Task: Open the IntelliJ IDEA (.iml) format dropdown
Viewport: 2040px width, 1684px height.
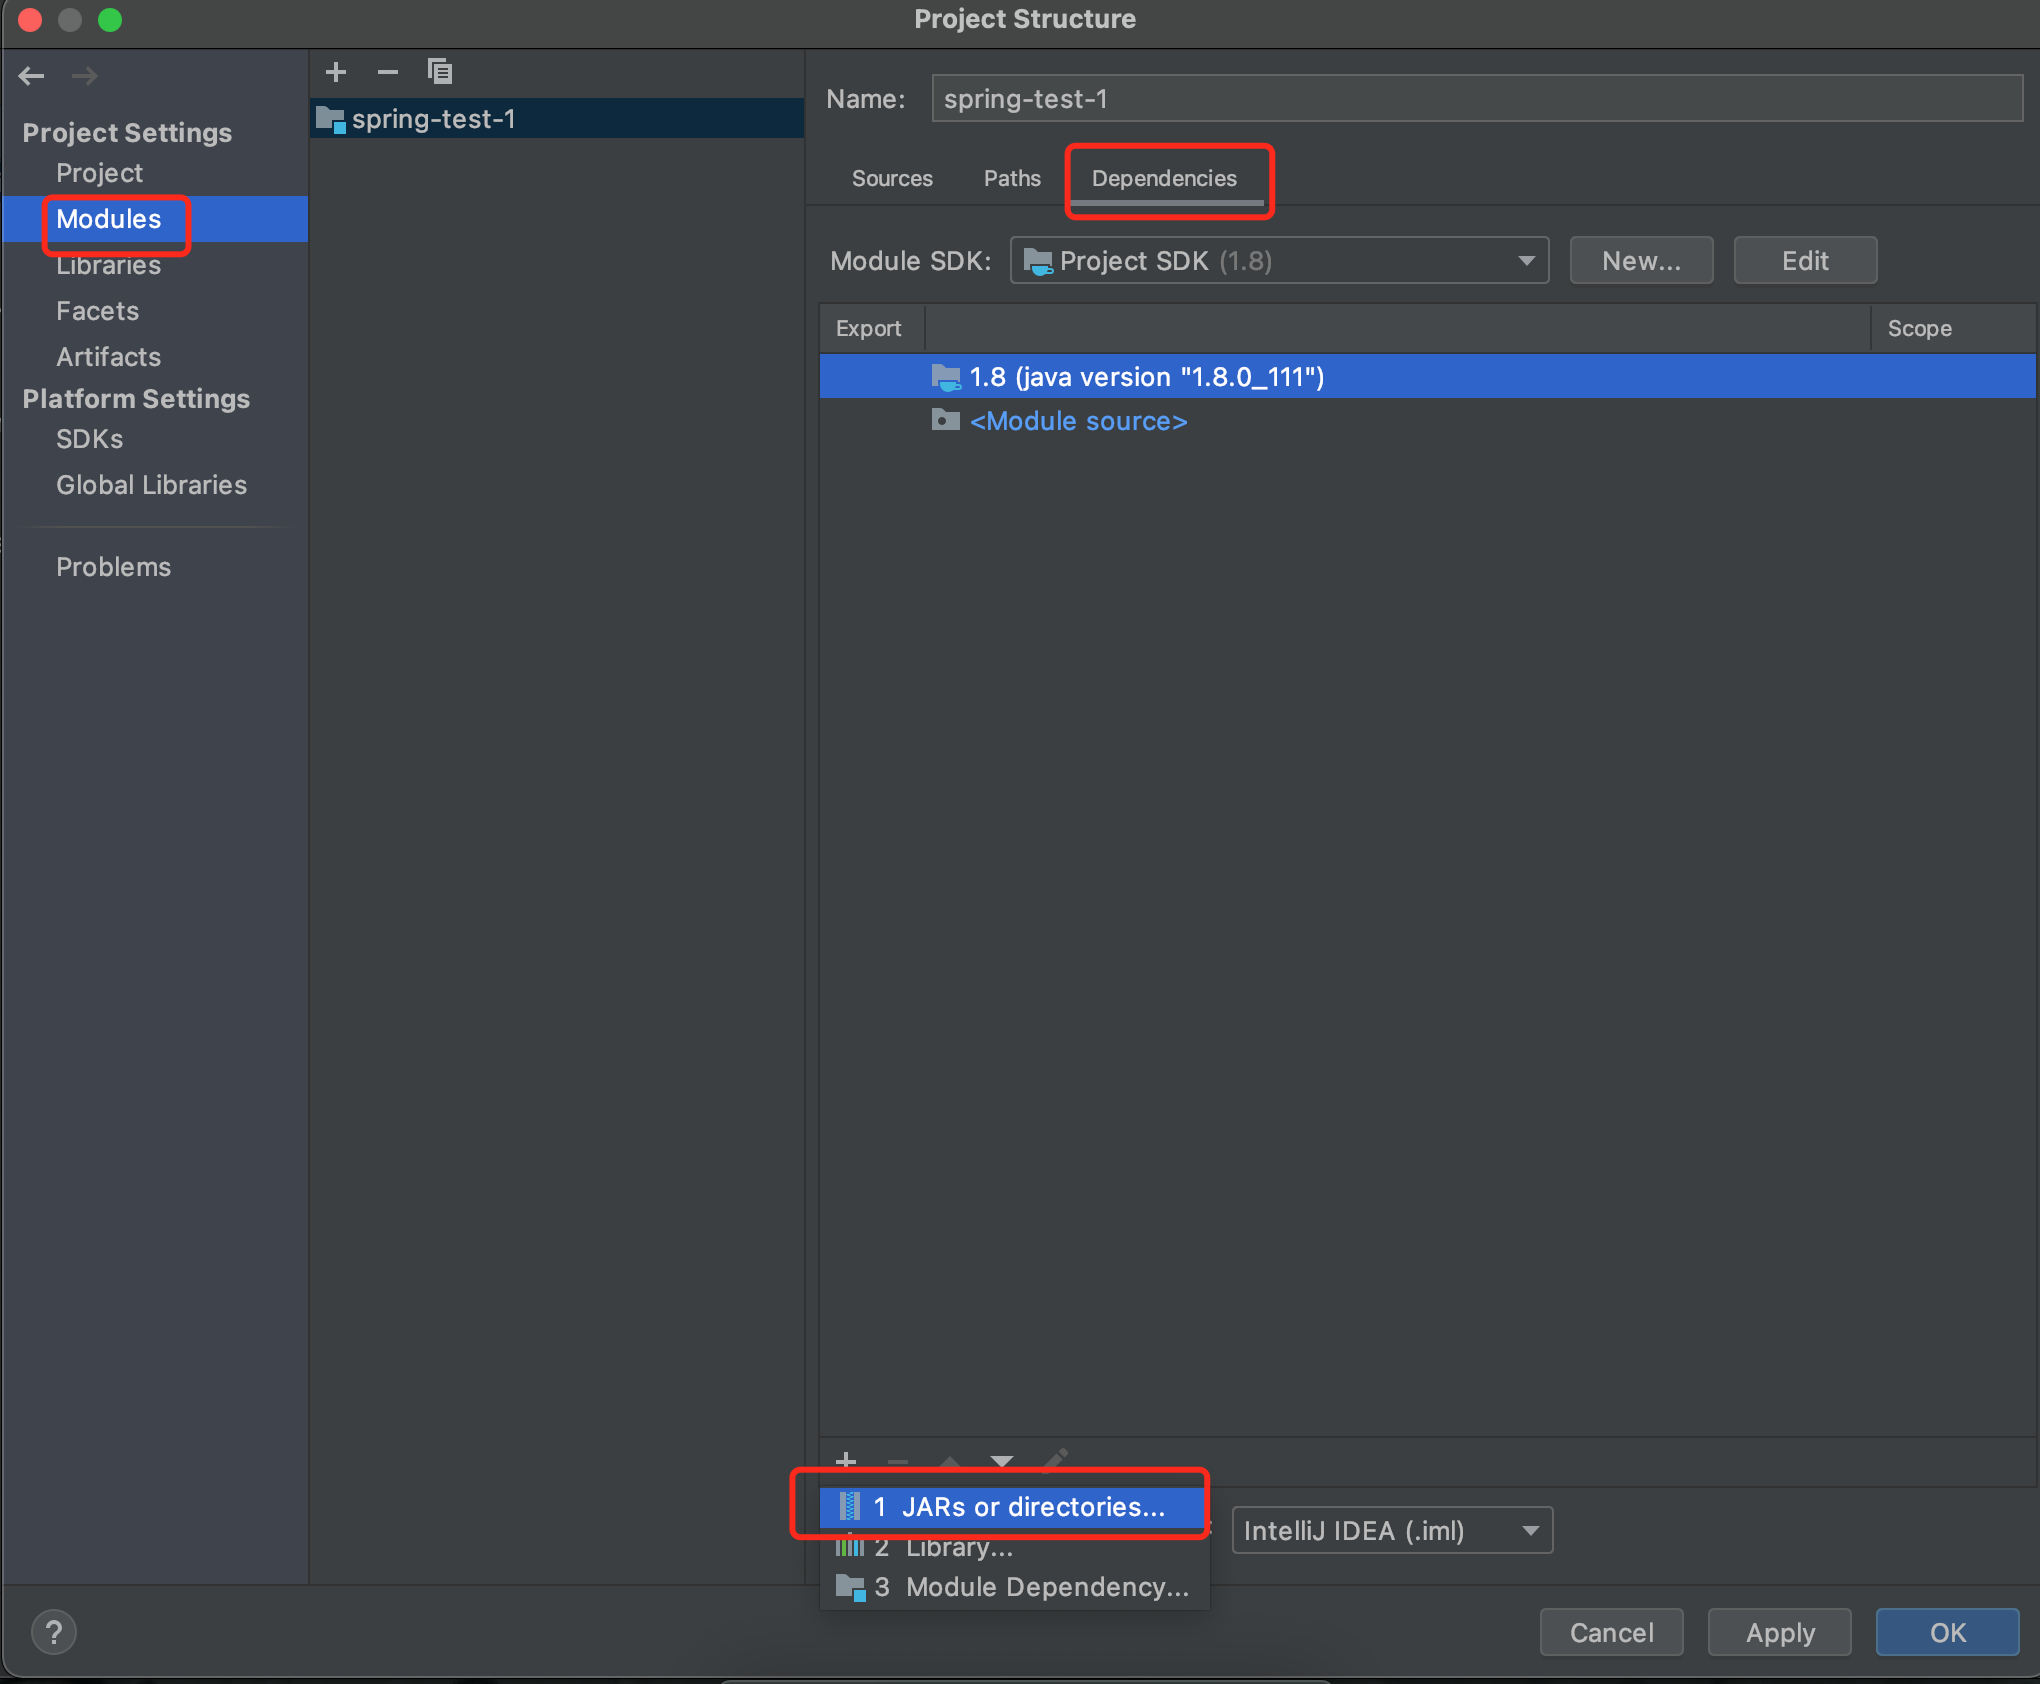Action: [1391, 1530]
